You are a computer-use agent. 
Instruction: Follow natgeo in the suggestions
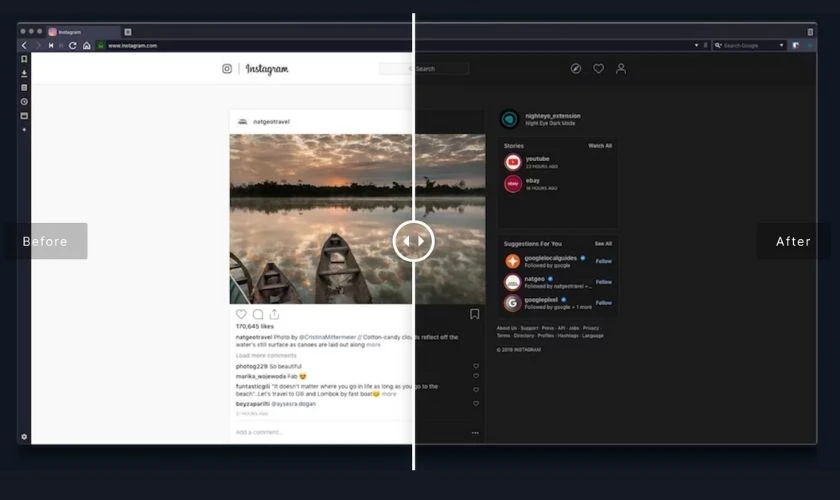coord(603,282)
